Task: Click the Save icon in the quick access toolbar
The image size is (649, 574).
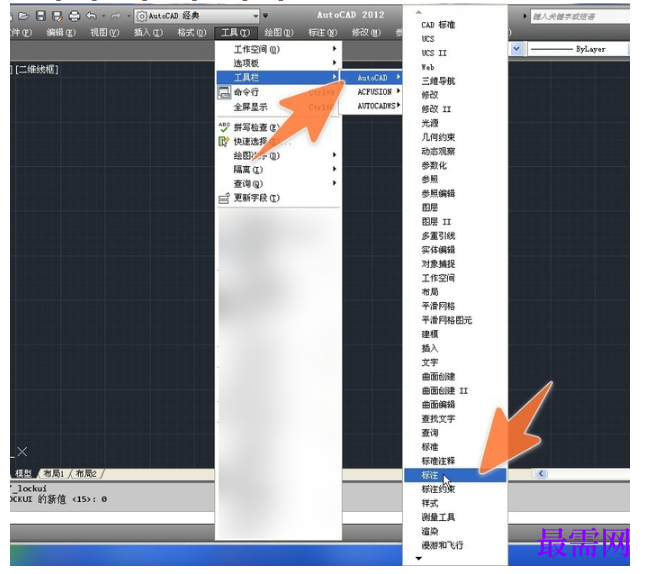Action: pyautogui.click(x=41, y=16)
